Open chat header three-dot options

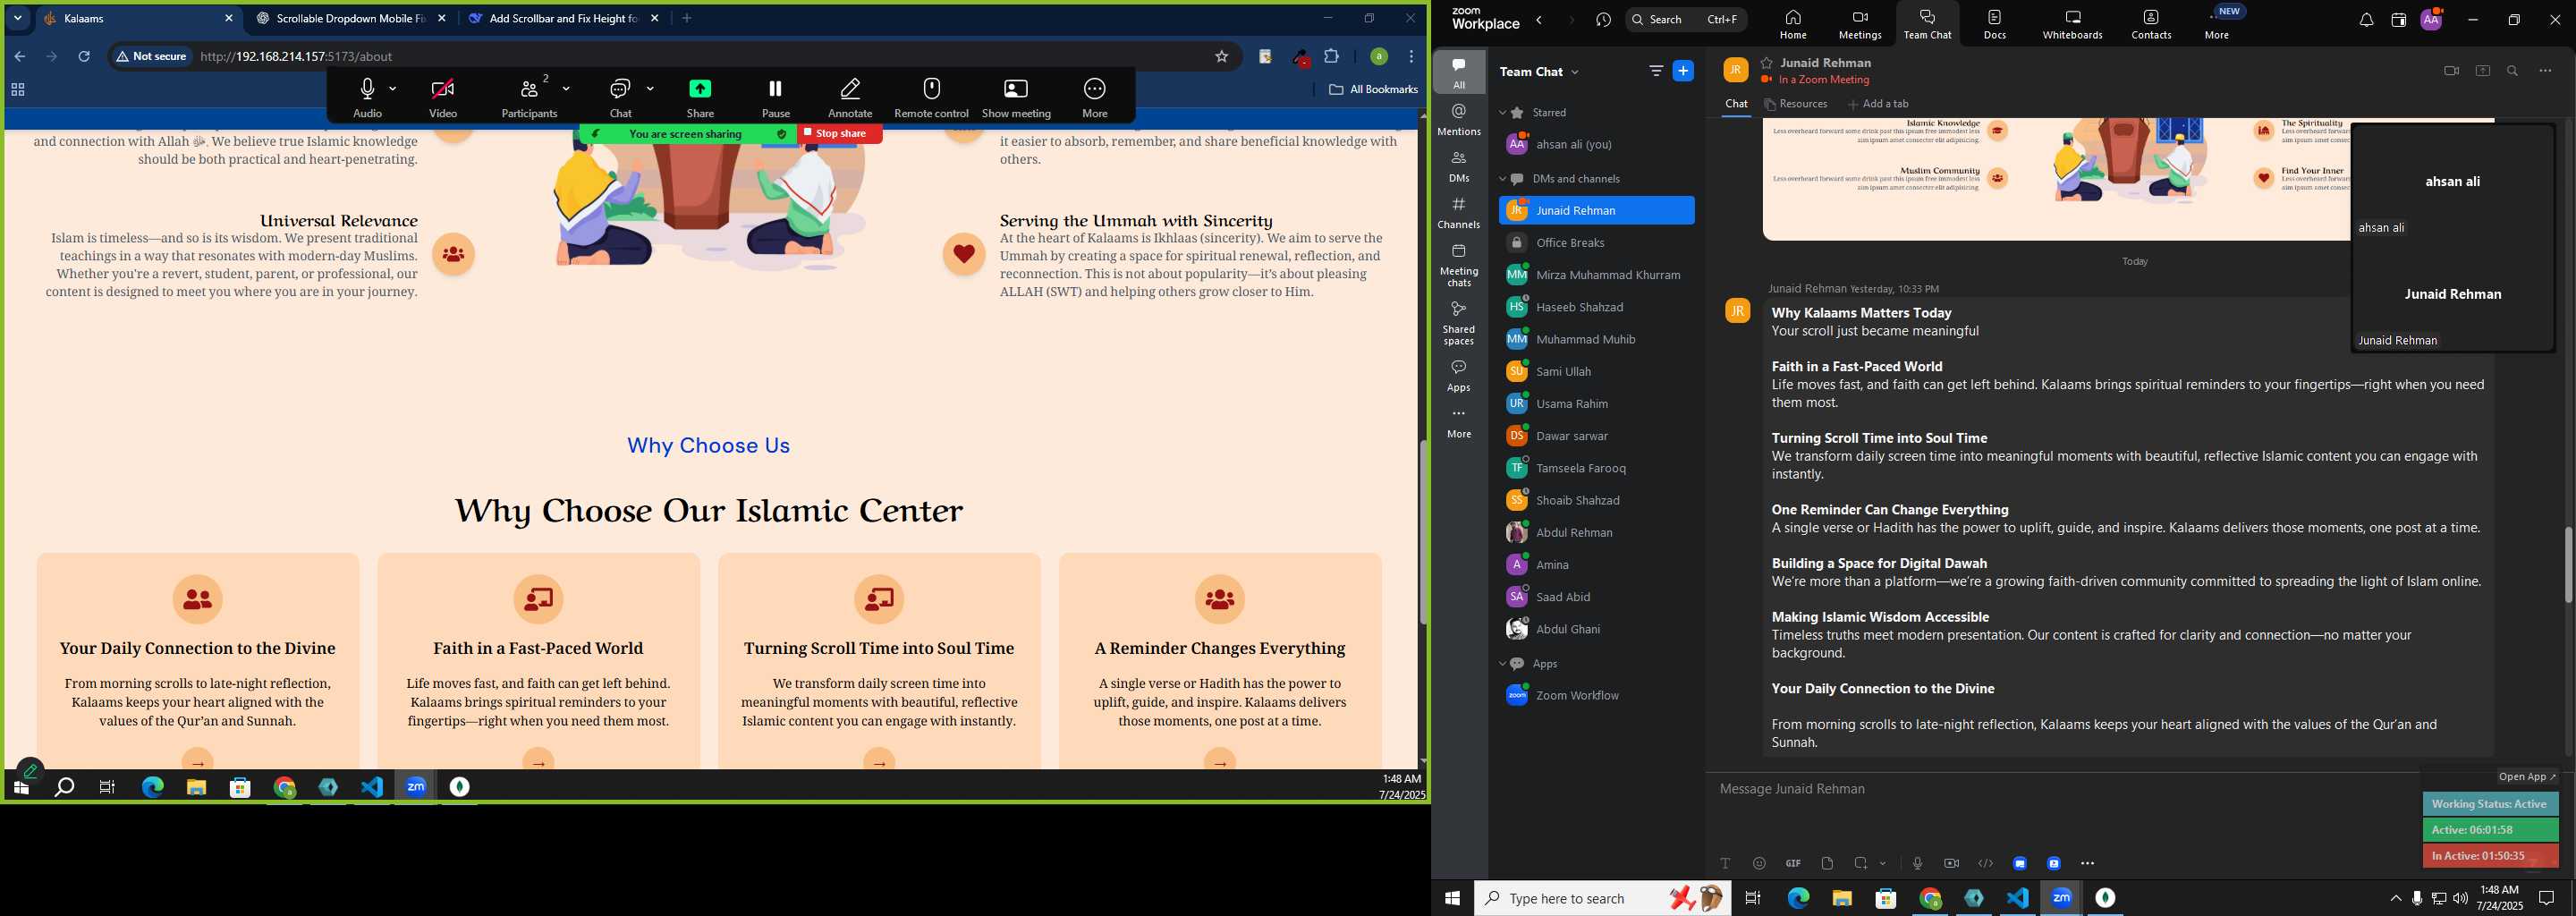tap(2545, 71)
